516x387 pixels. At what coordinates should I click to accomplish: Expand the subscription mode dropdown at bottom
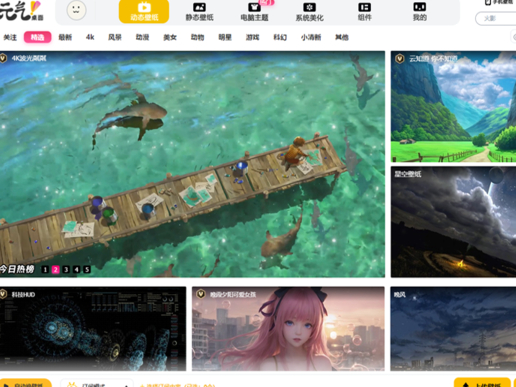pyautogui.click(x=97, y=384)
